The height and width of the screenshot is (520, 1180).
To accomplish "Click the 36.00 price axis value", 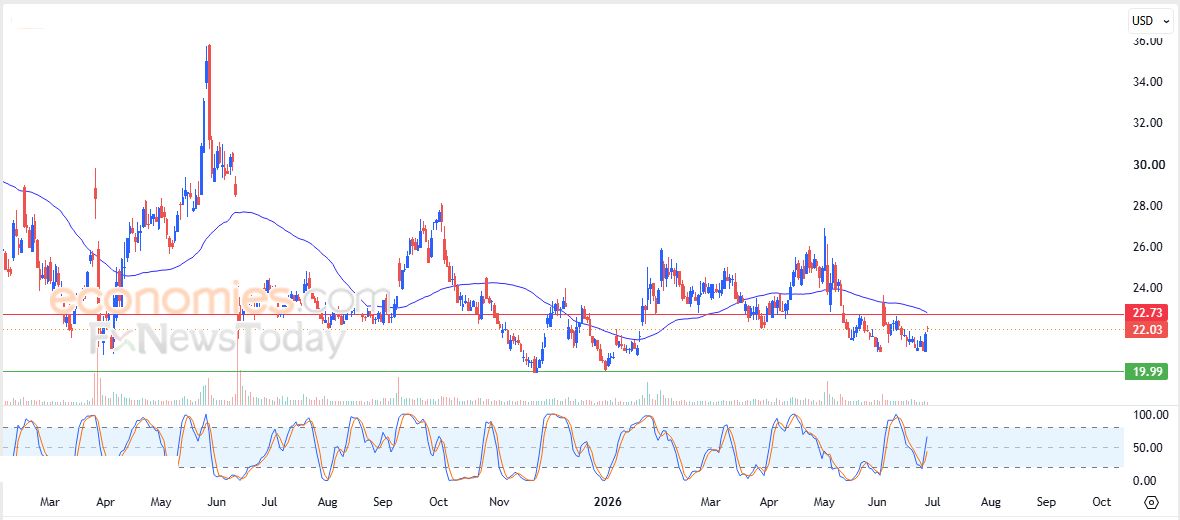I will [1149, 41].
